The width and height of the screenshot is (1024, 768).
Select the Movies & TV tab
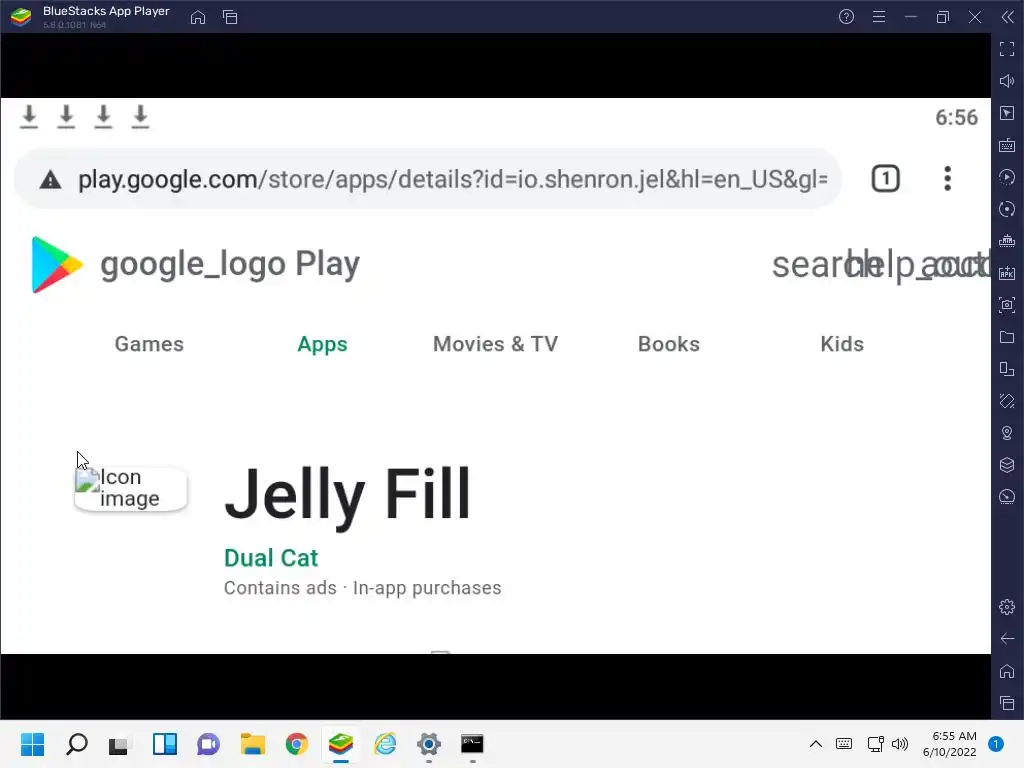click(x=496, y=344)
